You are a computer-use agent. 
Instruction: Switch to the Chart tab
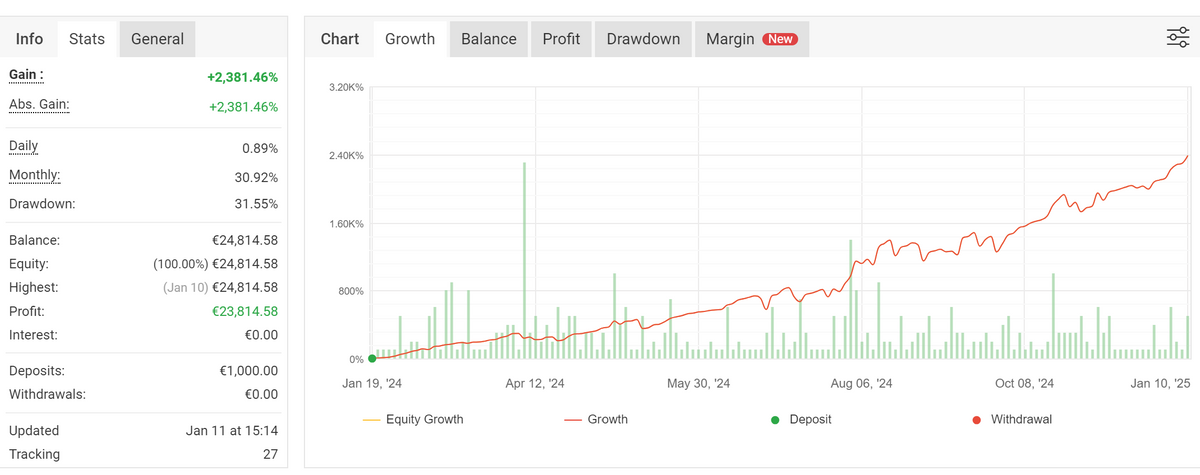340,39
